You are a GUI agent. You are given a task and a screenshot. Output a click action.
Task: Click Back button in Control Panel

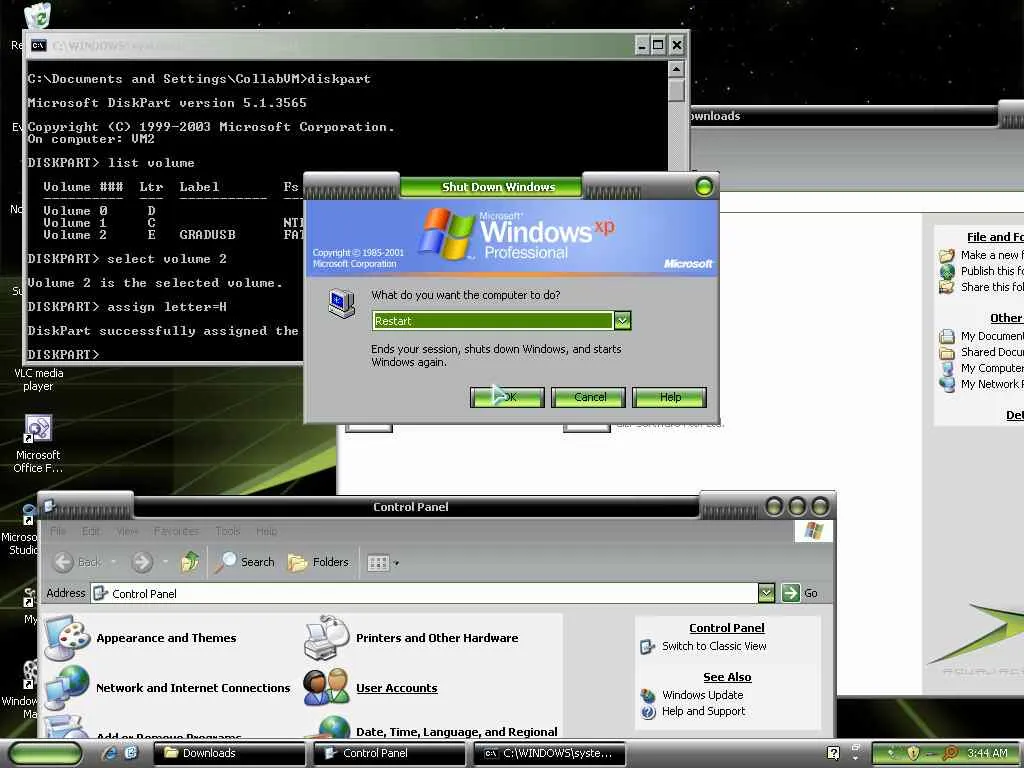(x=78, y=562)
